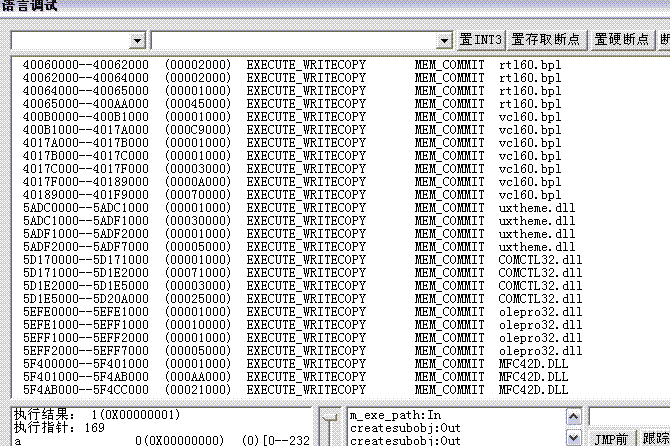Screen dimensions: 670x446
Task: Click the m_exe_path:In log entry
Action: point(396,415)
